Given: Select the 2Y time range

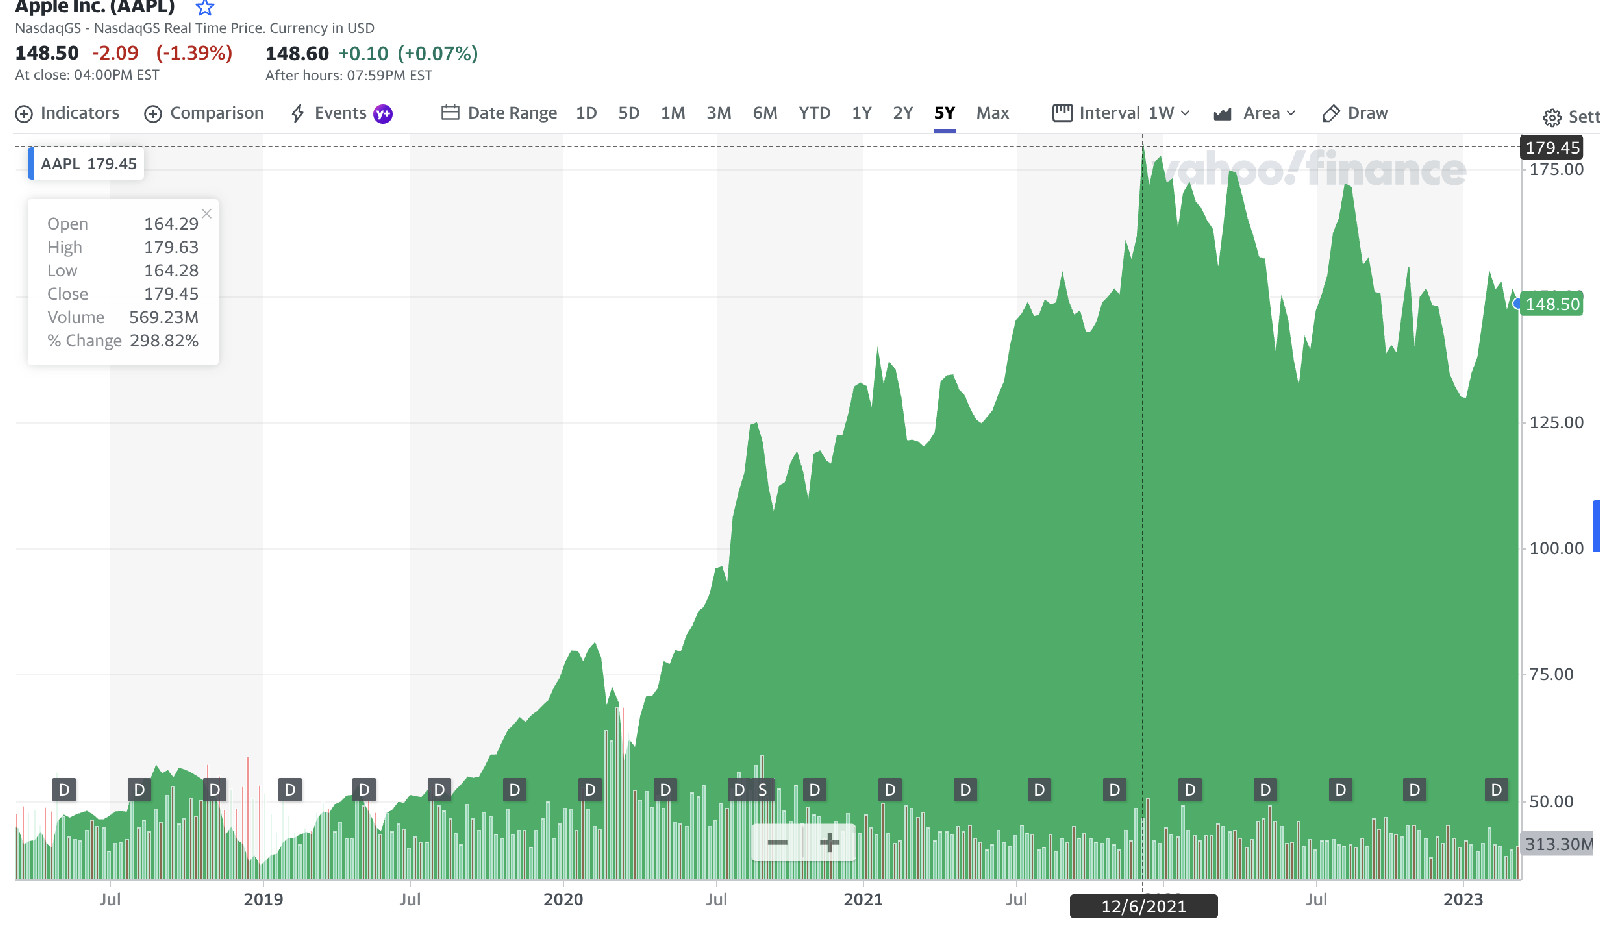Looking at the screenshot, I should [903, 114].
